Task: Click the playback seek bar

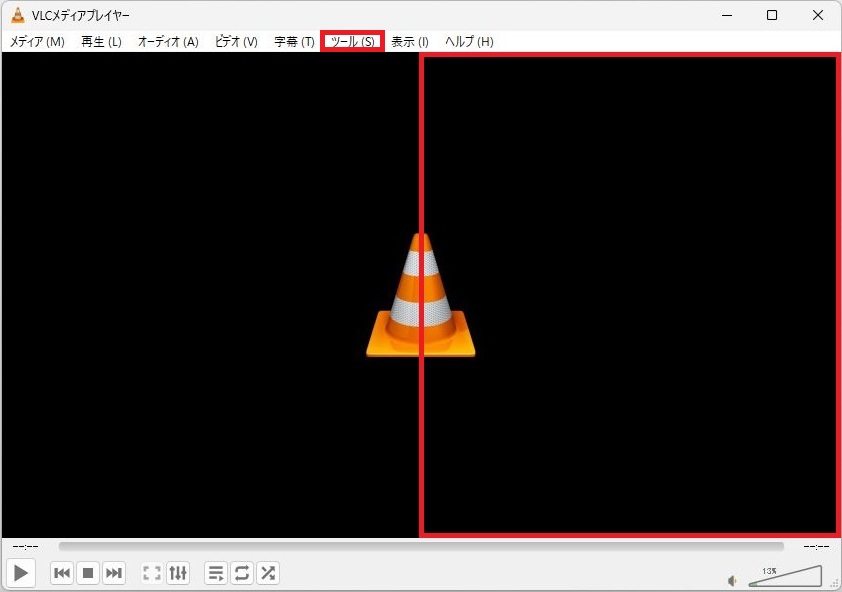Action: [420, 546]
